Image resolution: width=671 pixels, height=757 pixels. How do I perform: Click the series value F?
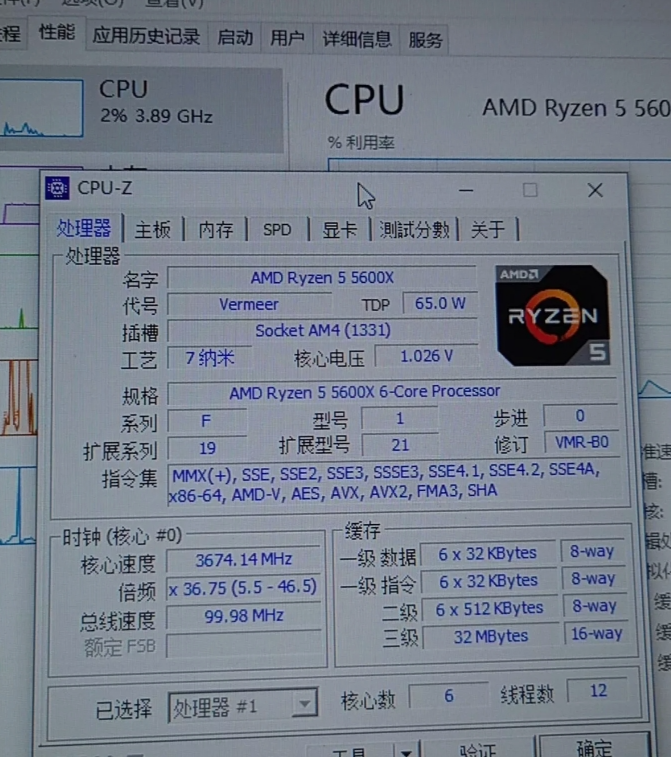click(x=207, y=421)
